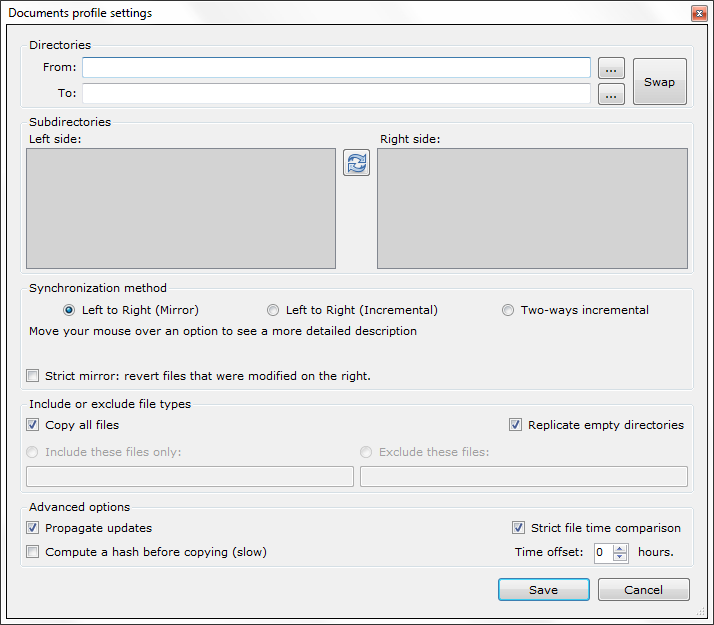Click the Left side subdirectories list

181,208
